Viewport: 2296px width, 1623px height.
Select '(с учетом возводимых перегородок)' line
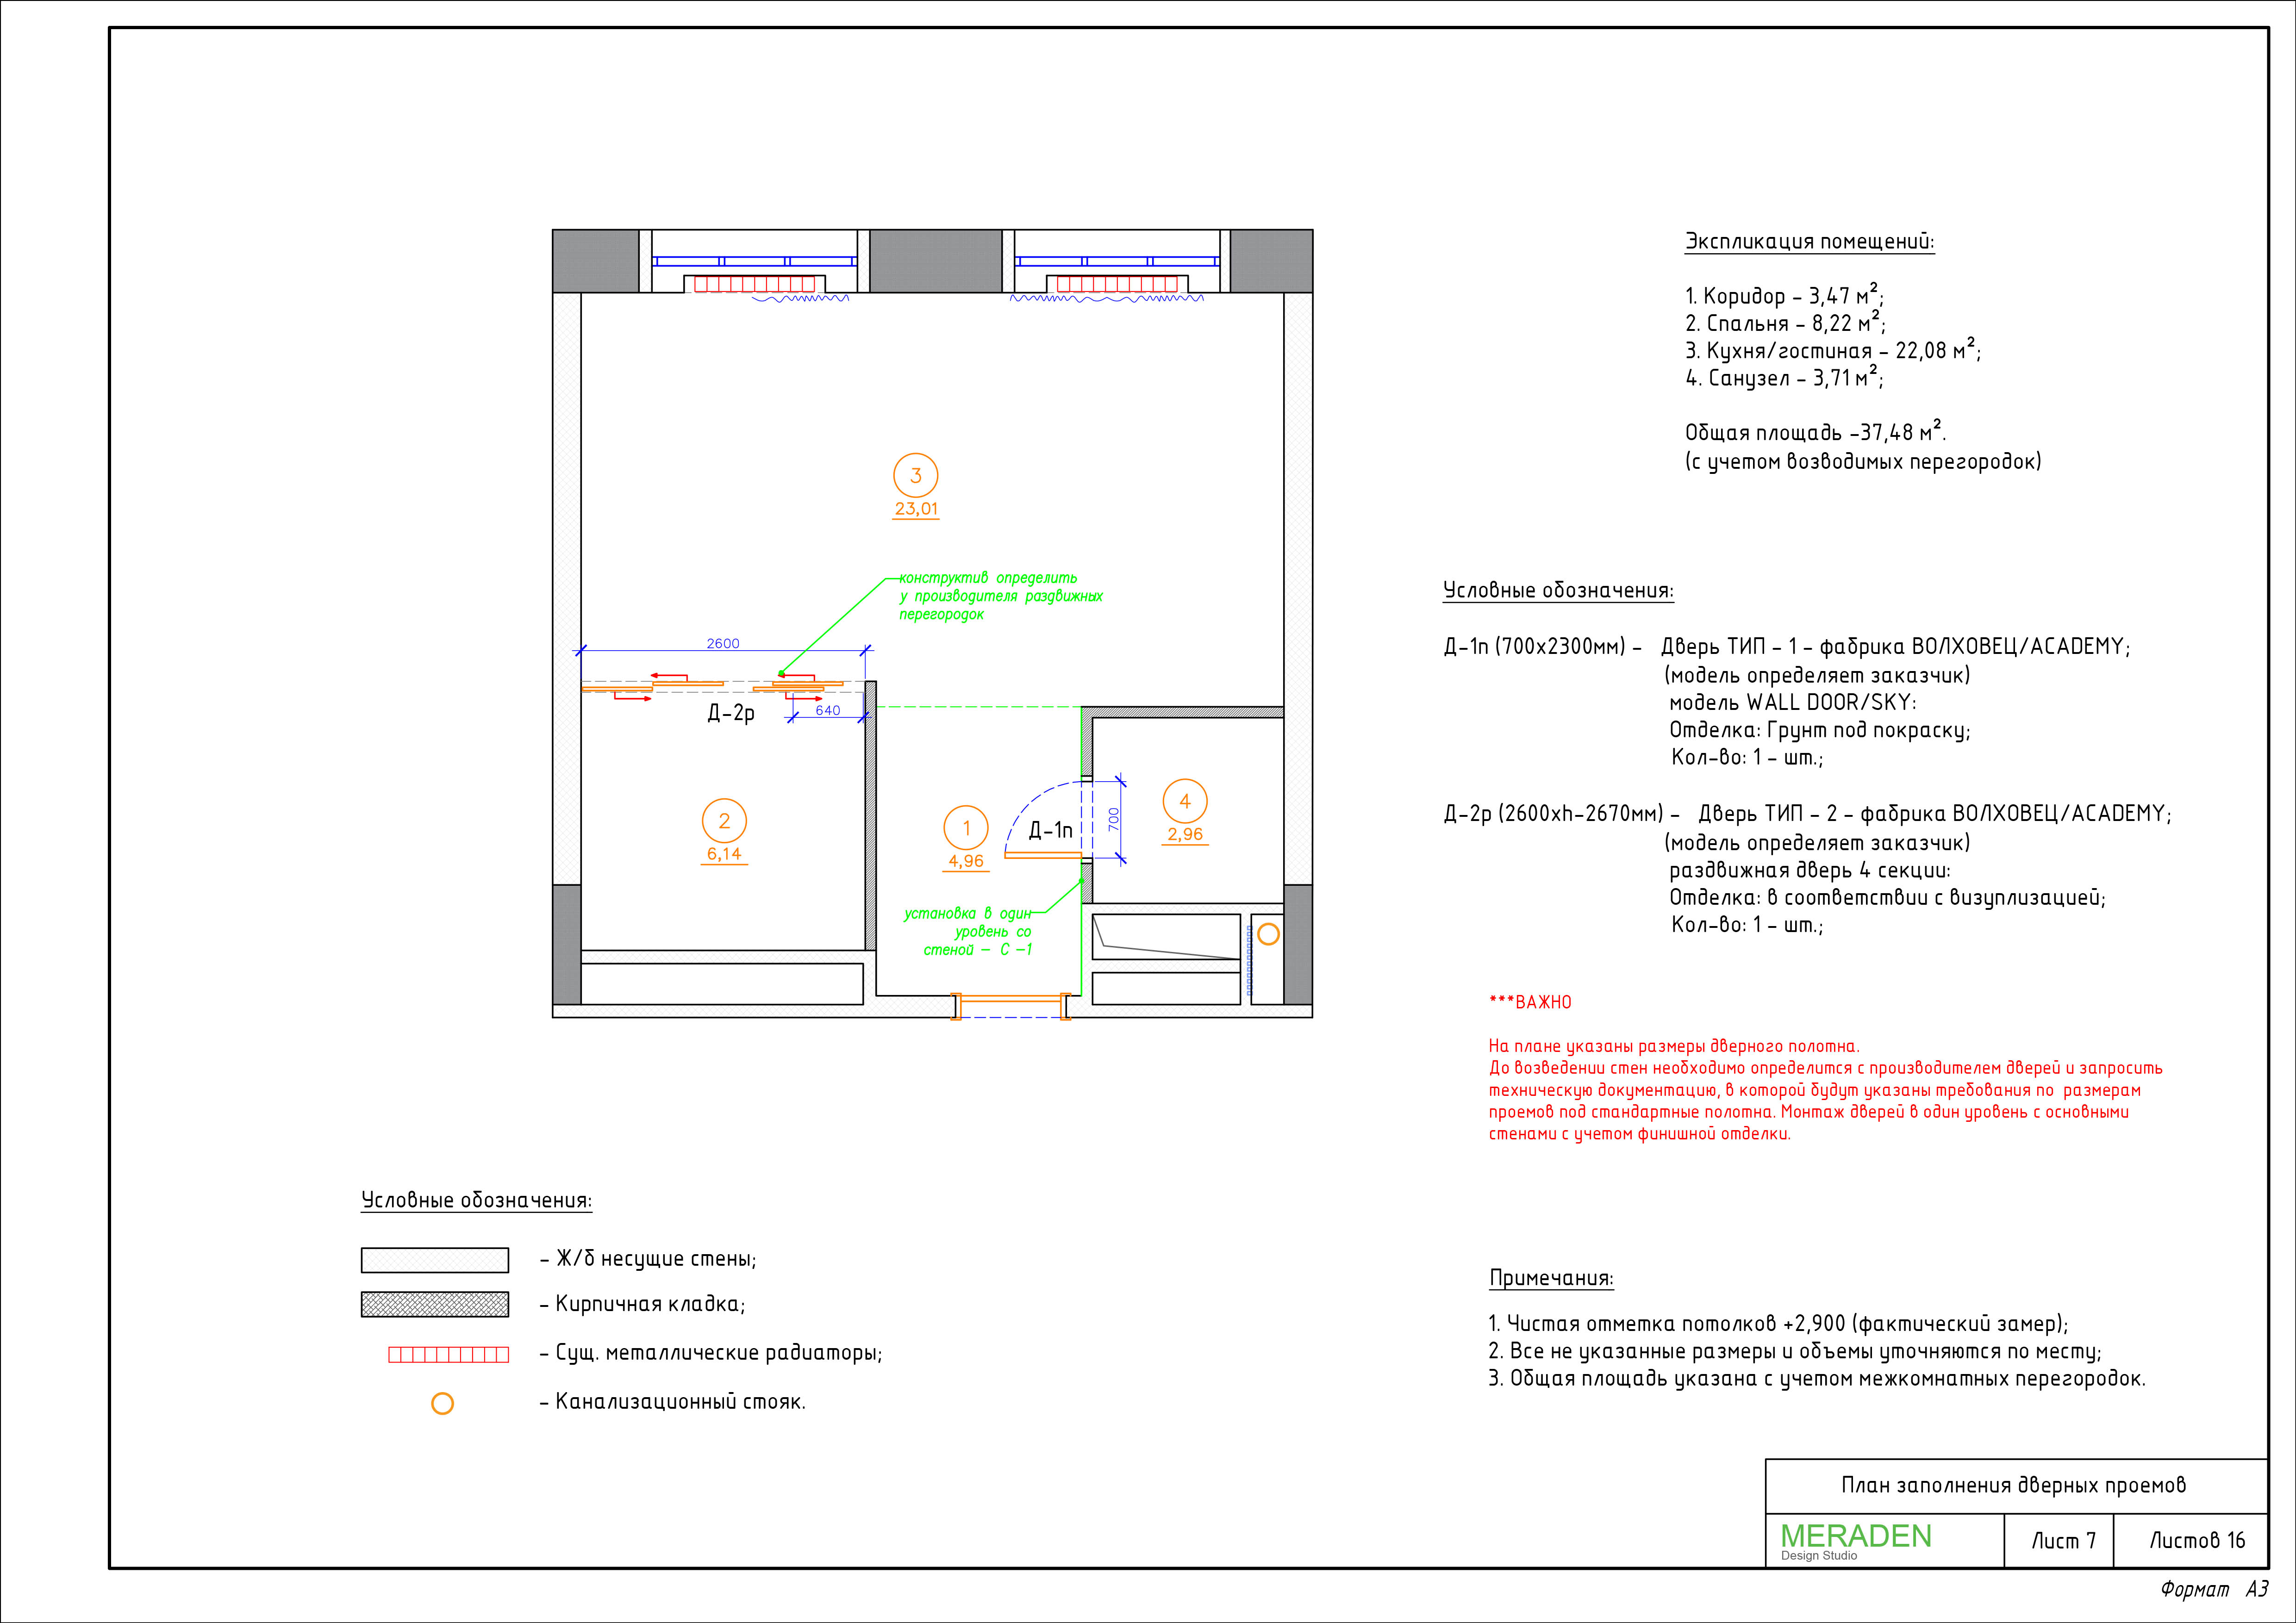click(x=1863, y=461)
